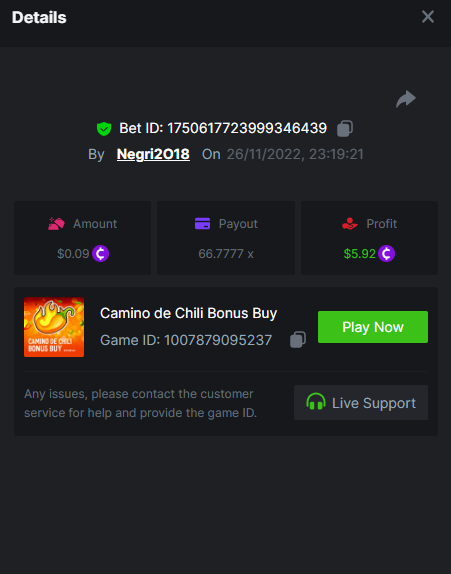Screen dimensions: 451x574
Task: Click the currency coin beside $0.09
Action: click(100, 254)
